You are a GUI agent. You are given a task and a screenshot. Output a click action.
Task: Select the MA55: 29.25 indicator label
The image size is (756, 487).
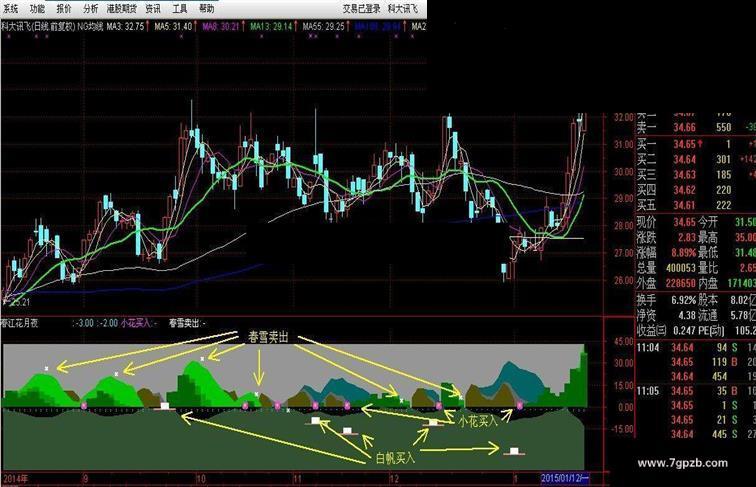click(x=324, y=26)
